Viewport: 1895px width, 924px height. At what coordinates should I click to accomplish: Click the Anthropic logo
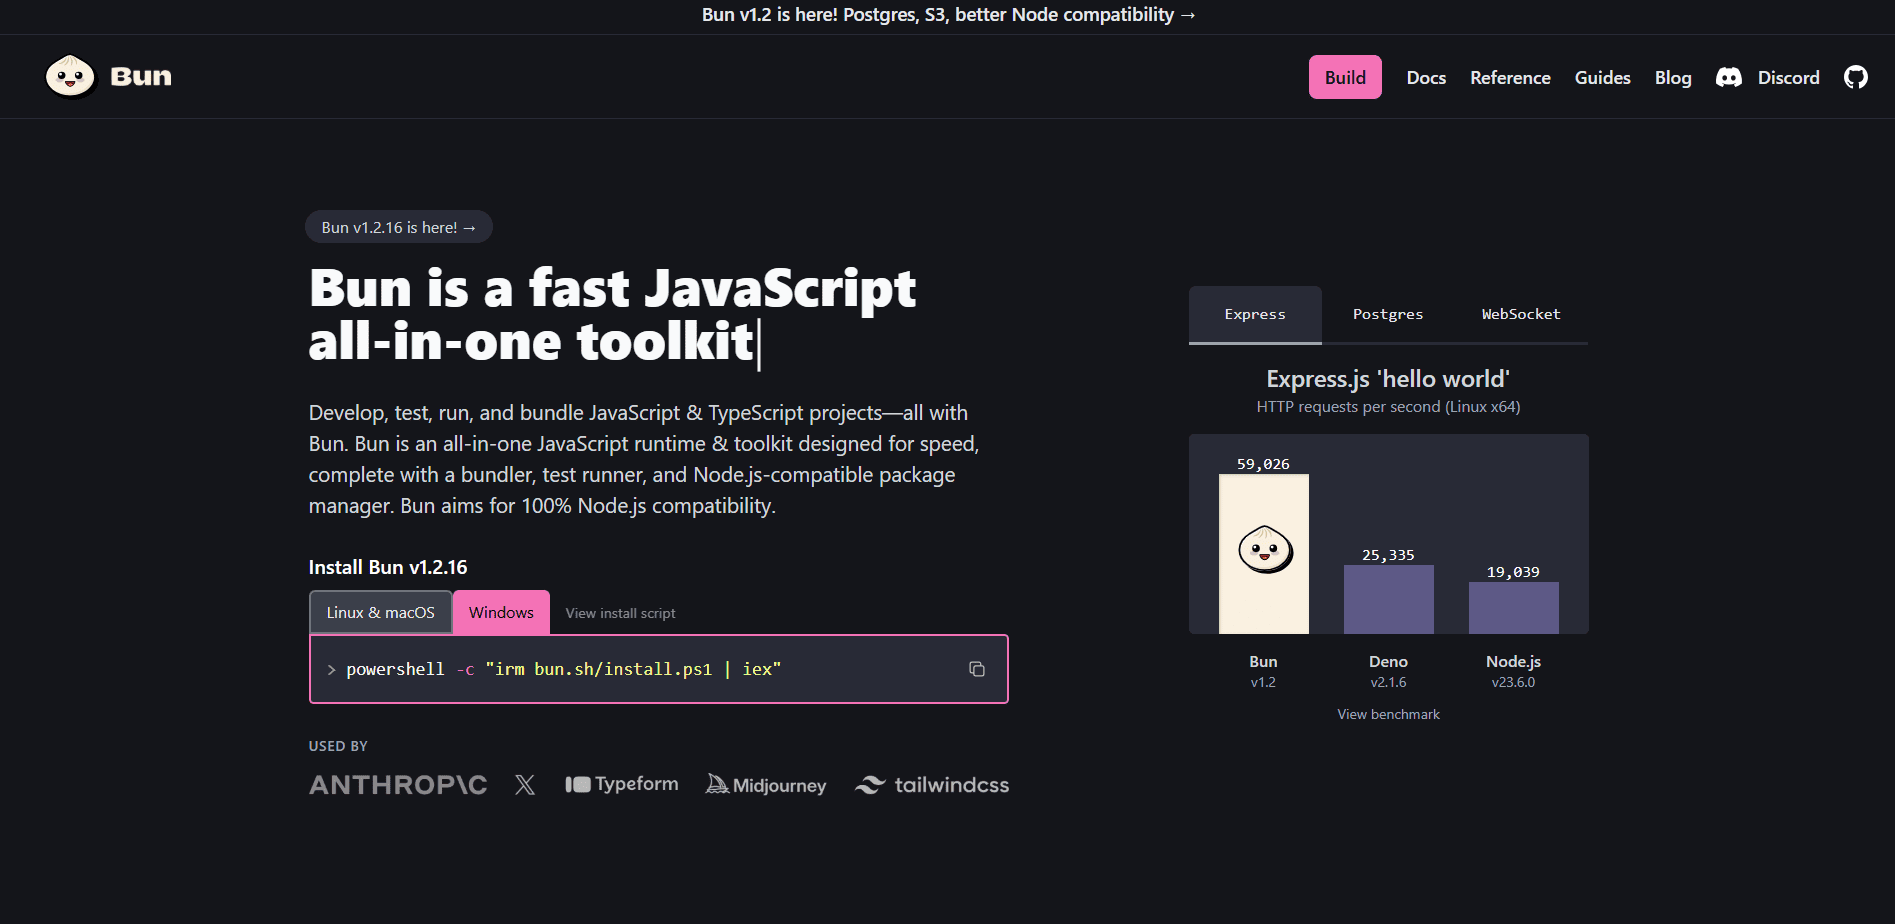(x=398, y=785)
